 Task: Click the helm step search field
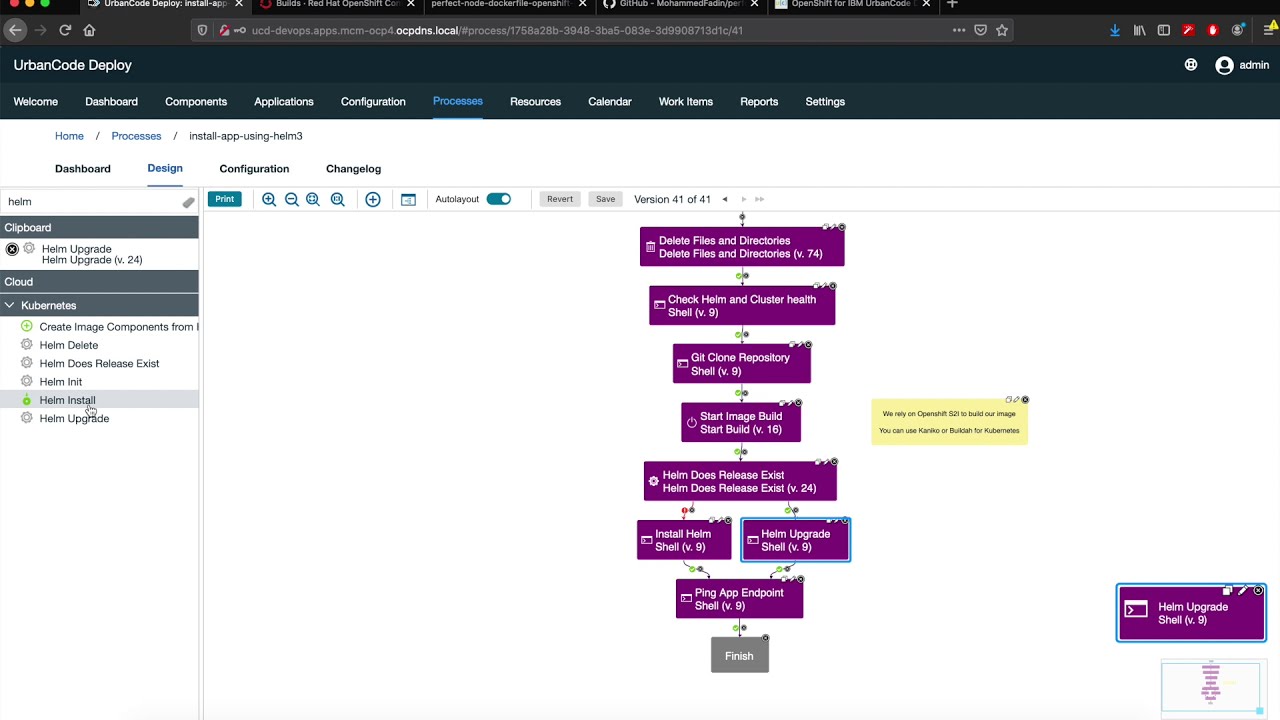pos(90,202)
